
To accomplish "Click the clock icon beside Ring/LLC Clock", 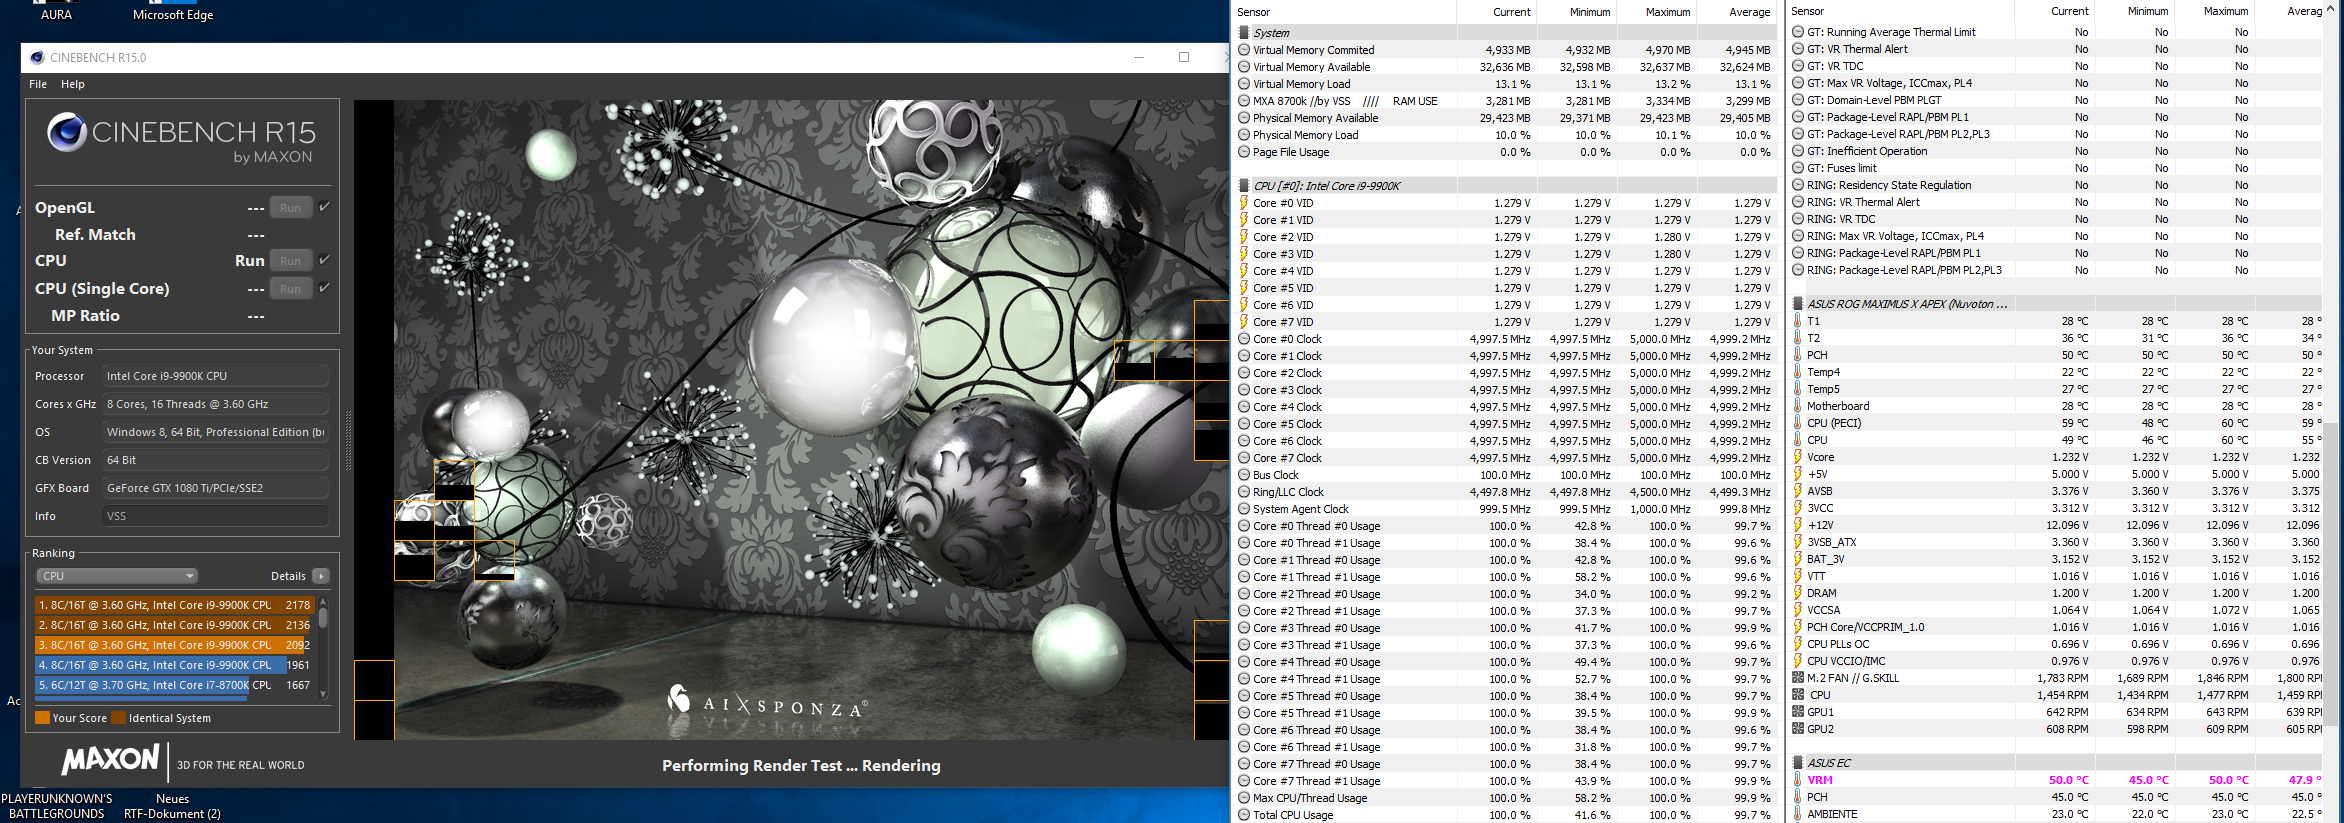I will click(1244, 492).
